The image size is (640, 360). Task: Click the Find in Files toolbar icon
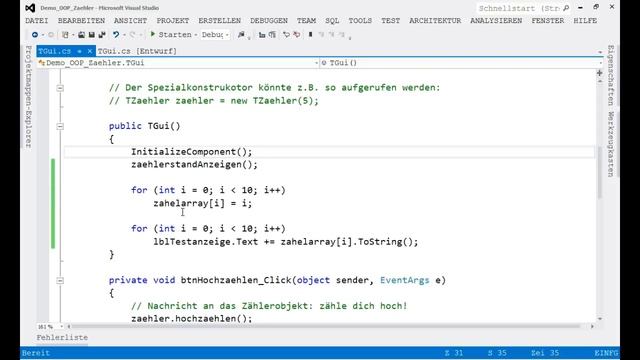[241, 35]
